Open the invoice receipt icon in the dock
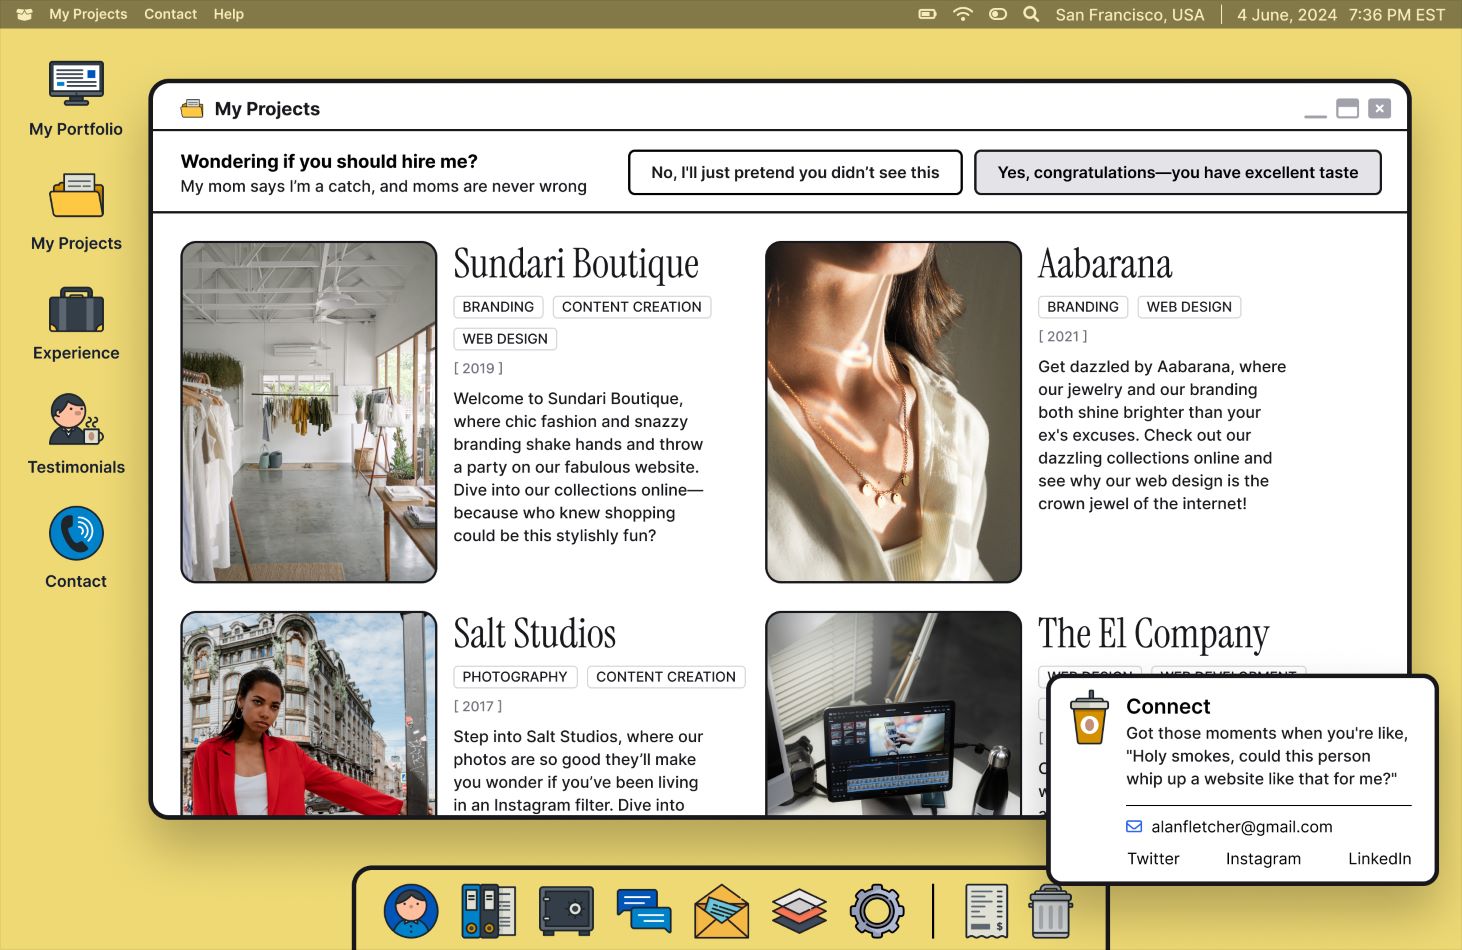 pos(985,911)
